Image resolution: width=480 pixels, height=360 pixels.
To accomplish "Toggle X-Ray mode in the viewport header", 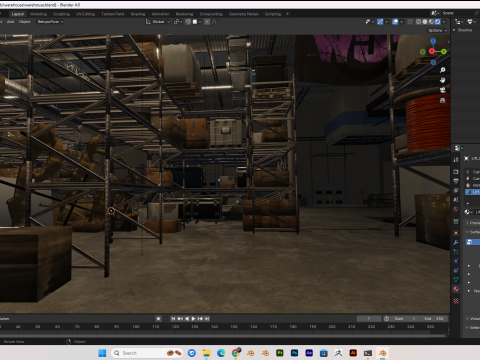I will [x=410, y=22].
